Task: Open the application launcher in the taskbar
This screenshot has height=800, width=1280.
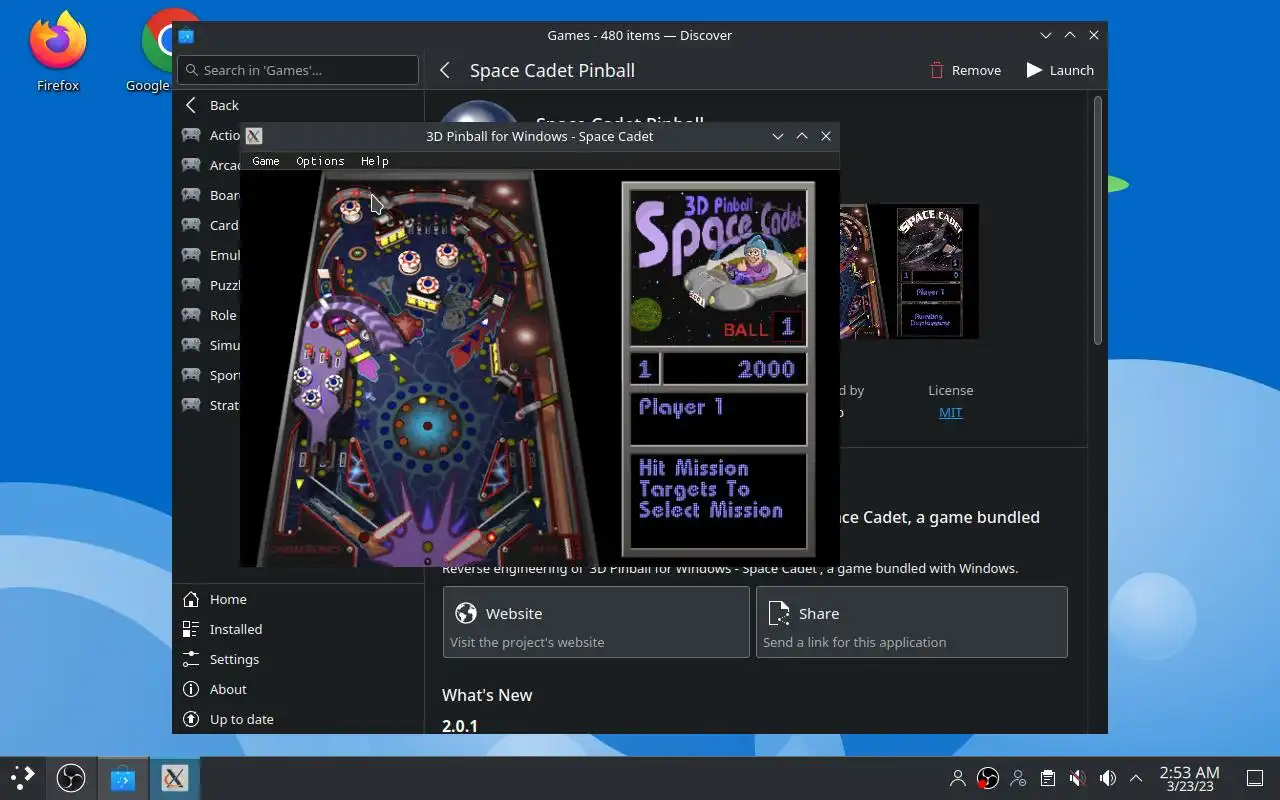Action: pos(22,777)
